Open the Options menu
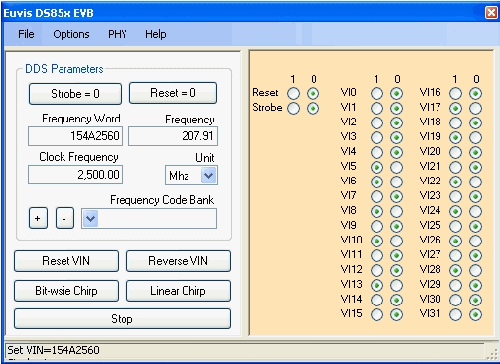Viewport: 500px width, 364px height. point(71,34)
